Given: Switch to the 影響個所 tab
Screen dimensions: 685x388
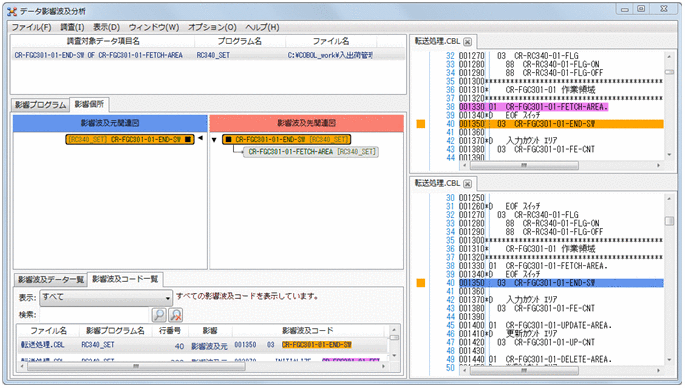Looking at the screenshot, I should click(x=89, y=104).
